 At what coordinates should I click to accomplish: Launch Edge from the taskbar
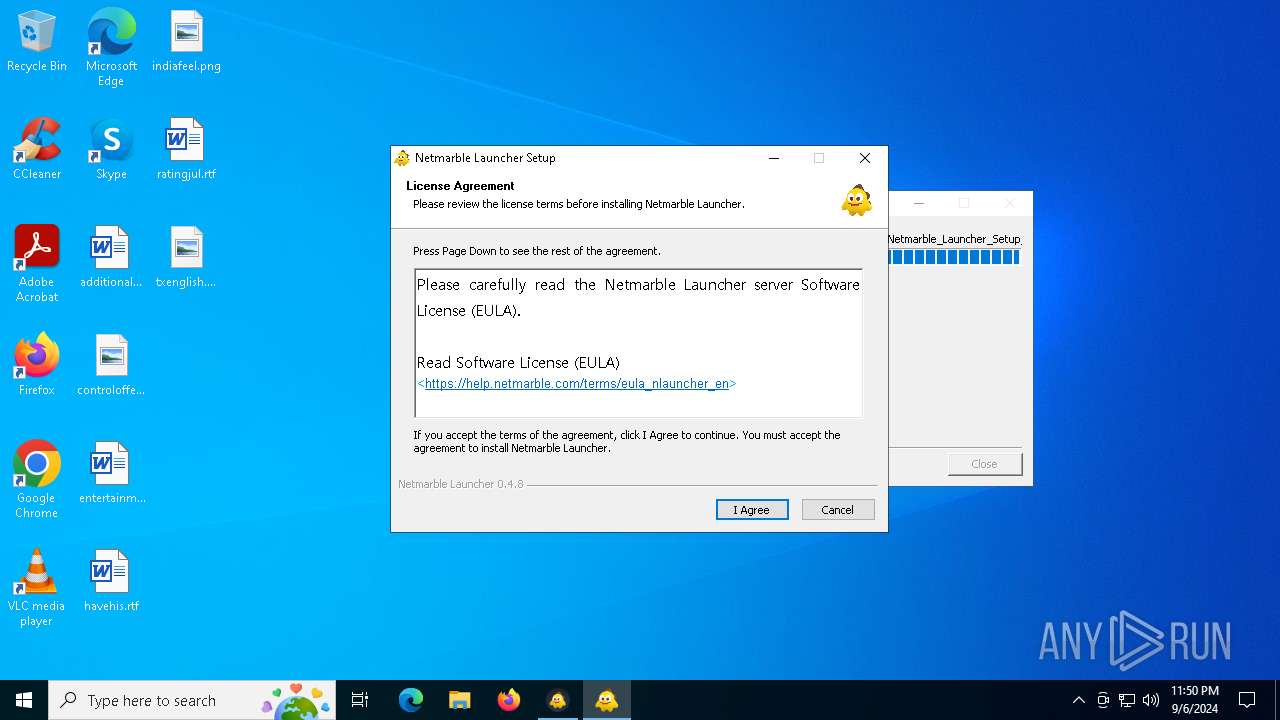pyautogui.click(x=411, y=700)
